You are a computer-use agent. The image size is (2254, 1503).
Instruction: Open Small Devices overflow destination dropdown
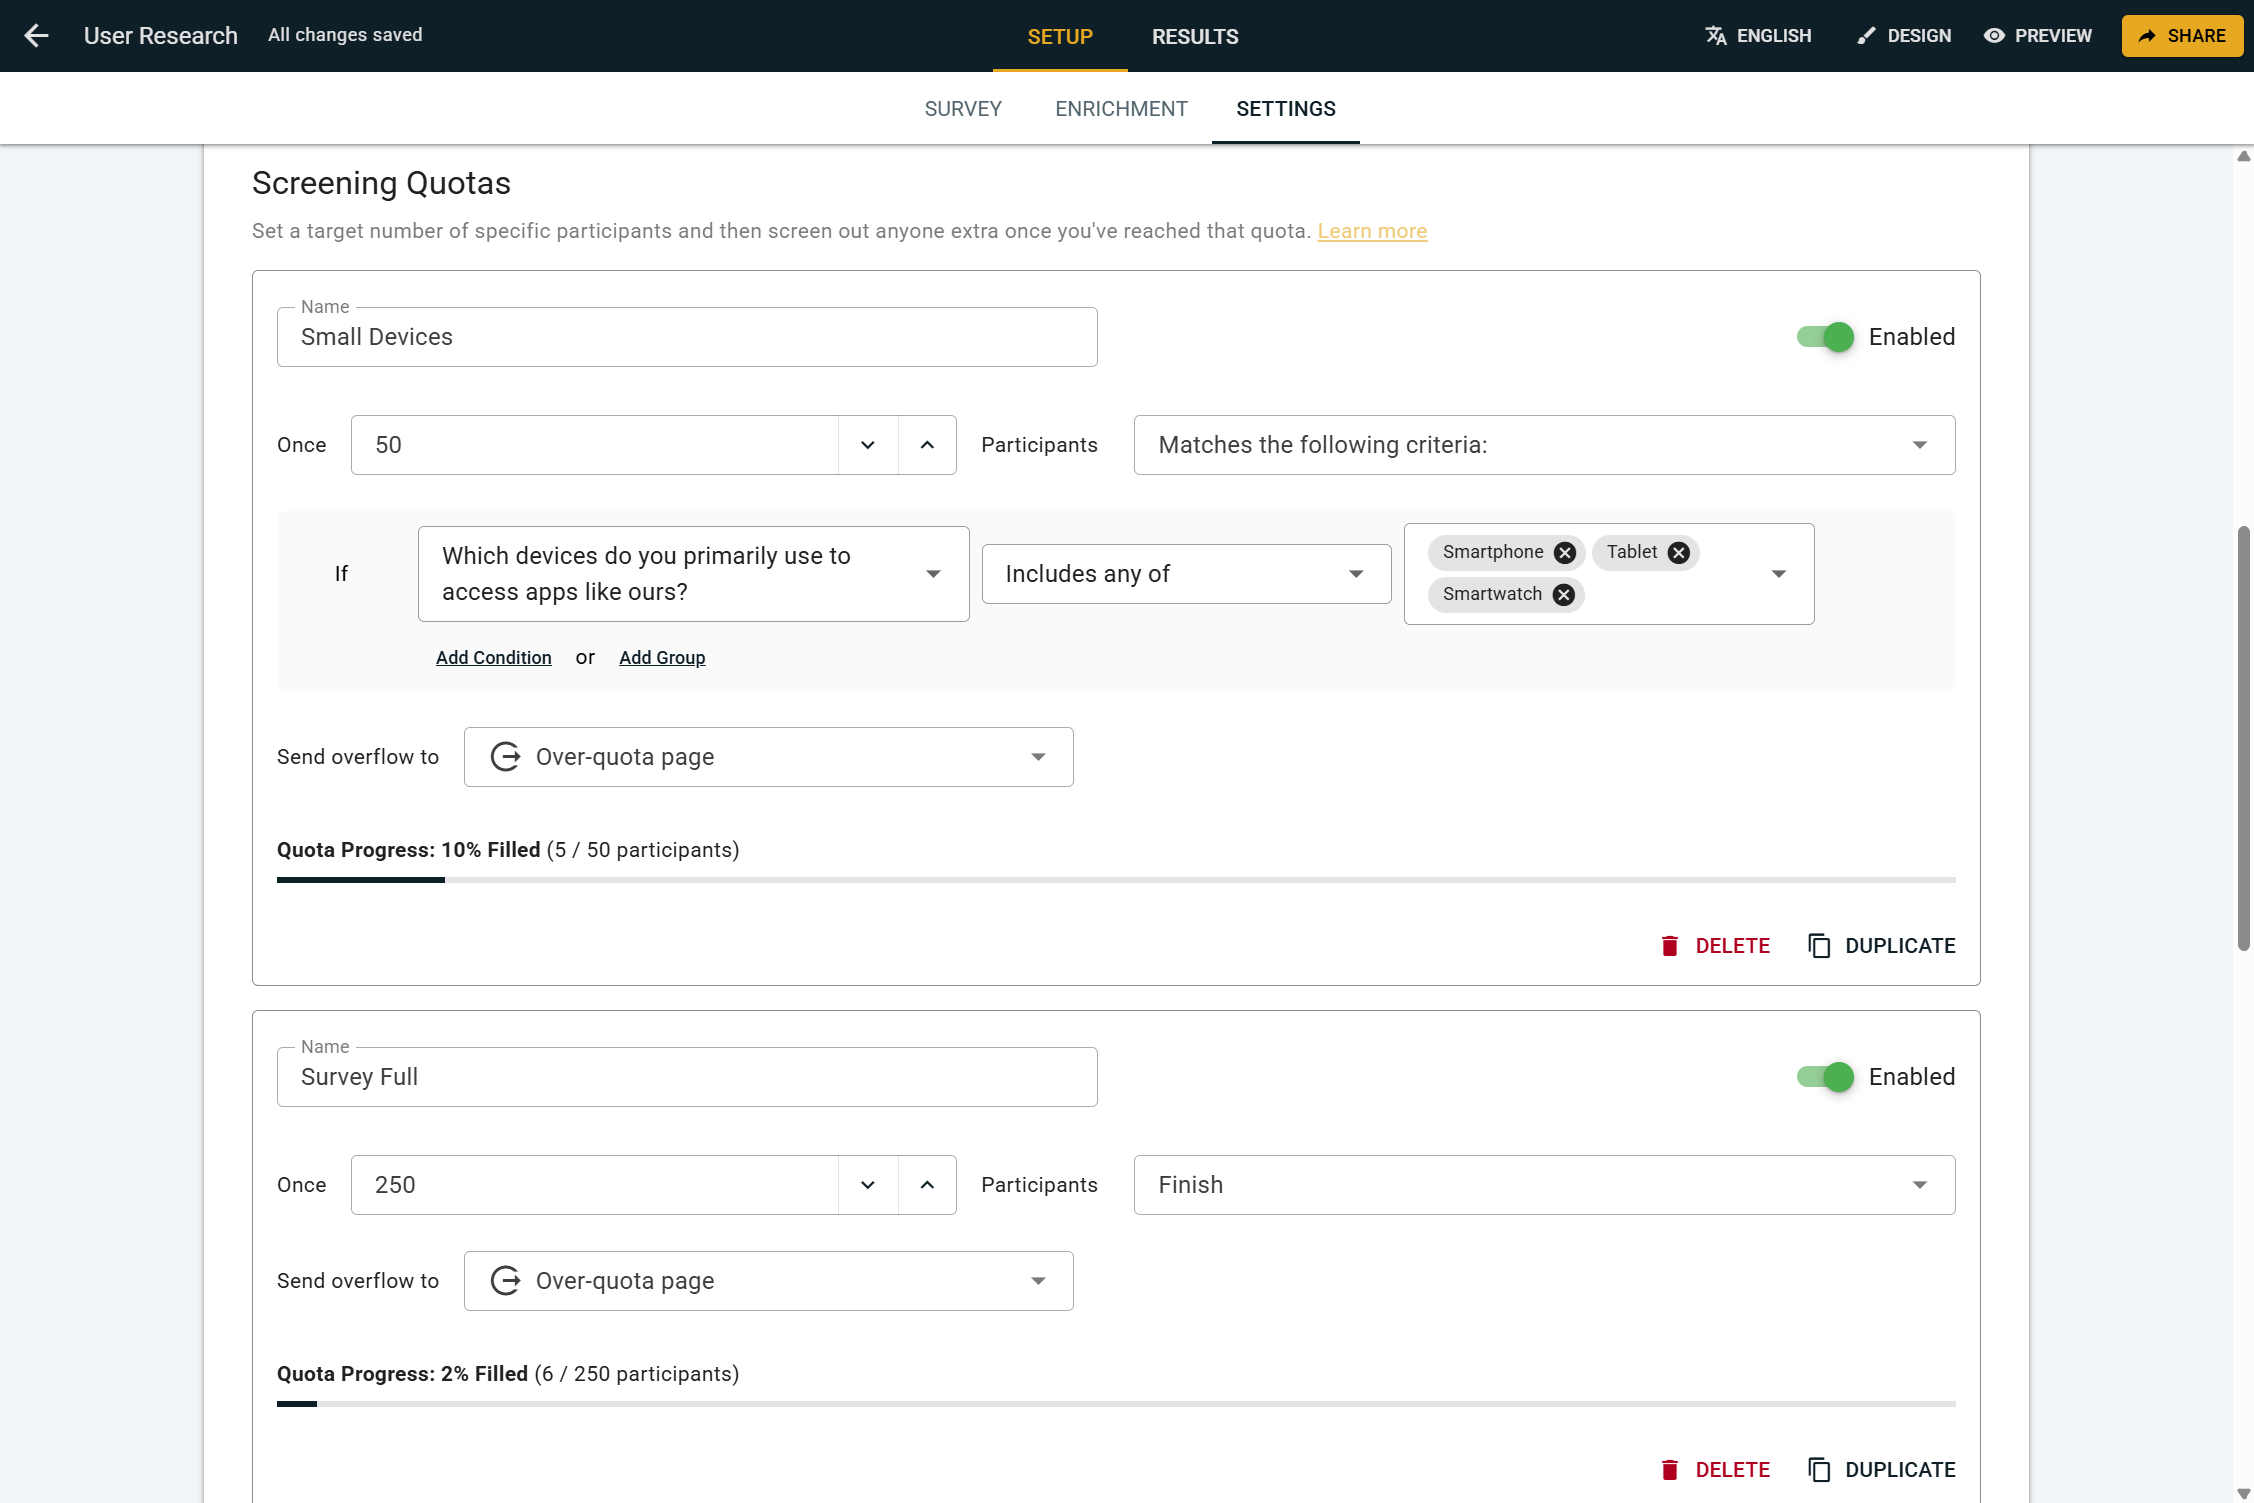coord(768,757)
